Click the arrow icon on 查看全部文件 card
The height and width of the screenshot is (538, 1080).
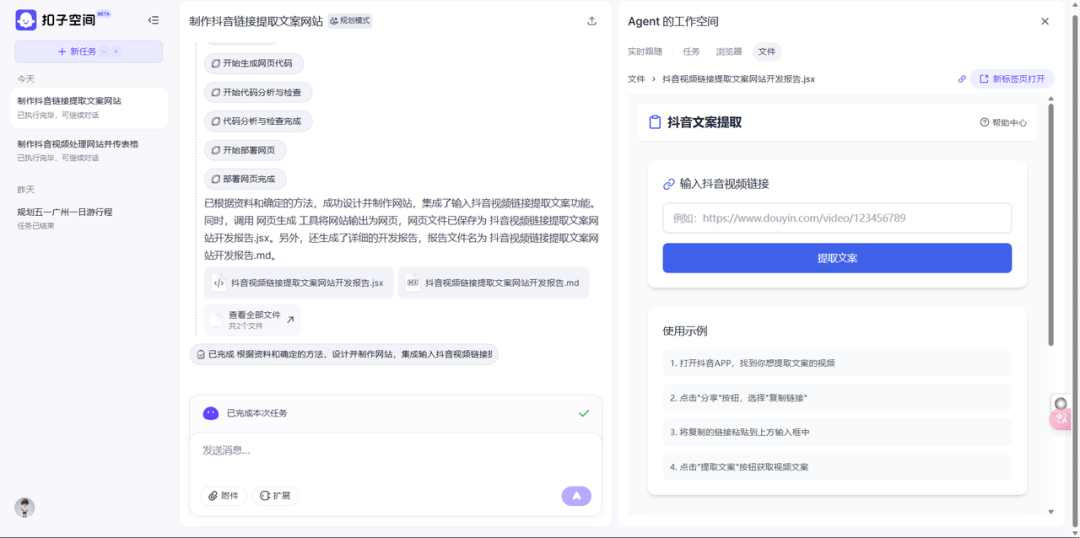coord(290,320)
